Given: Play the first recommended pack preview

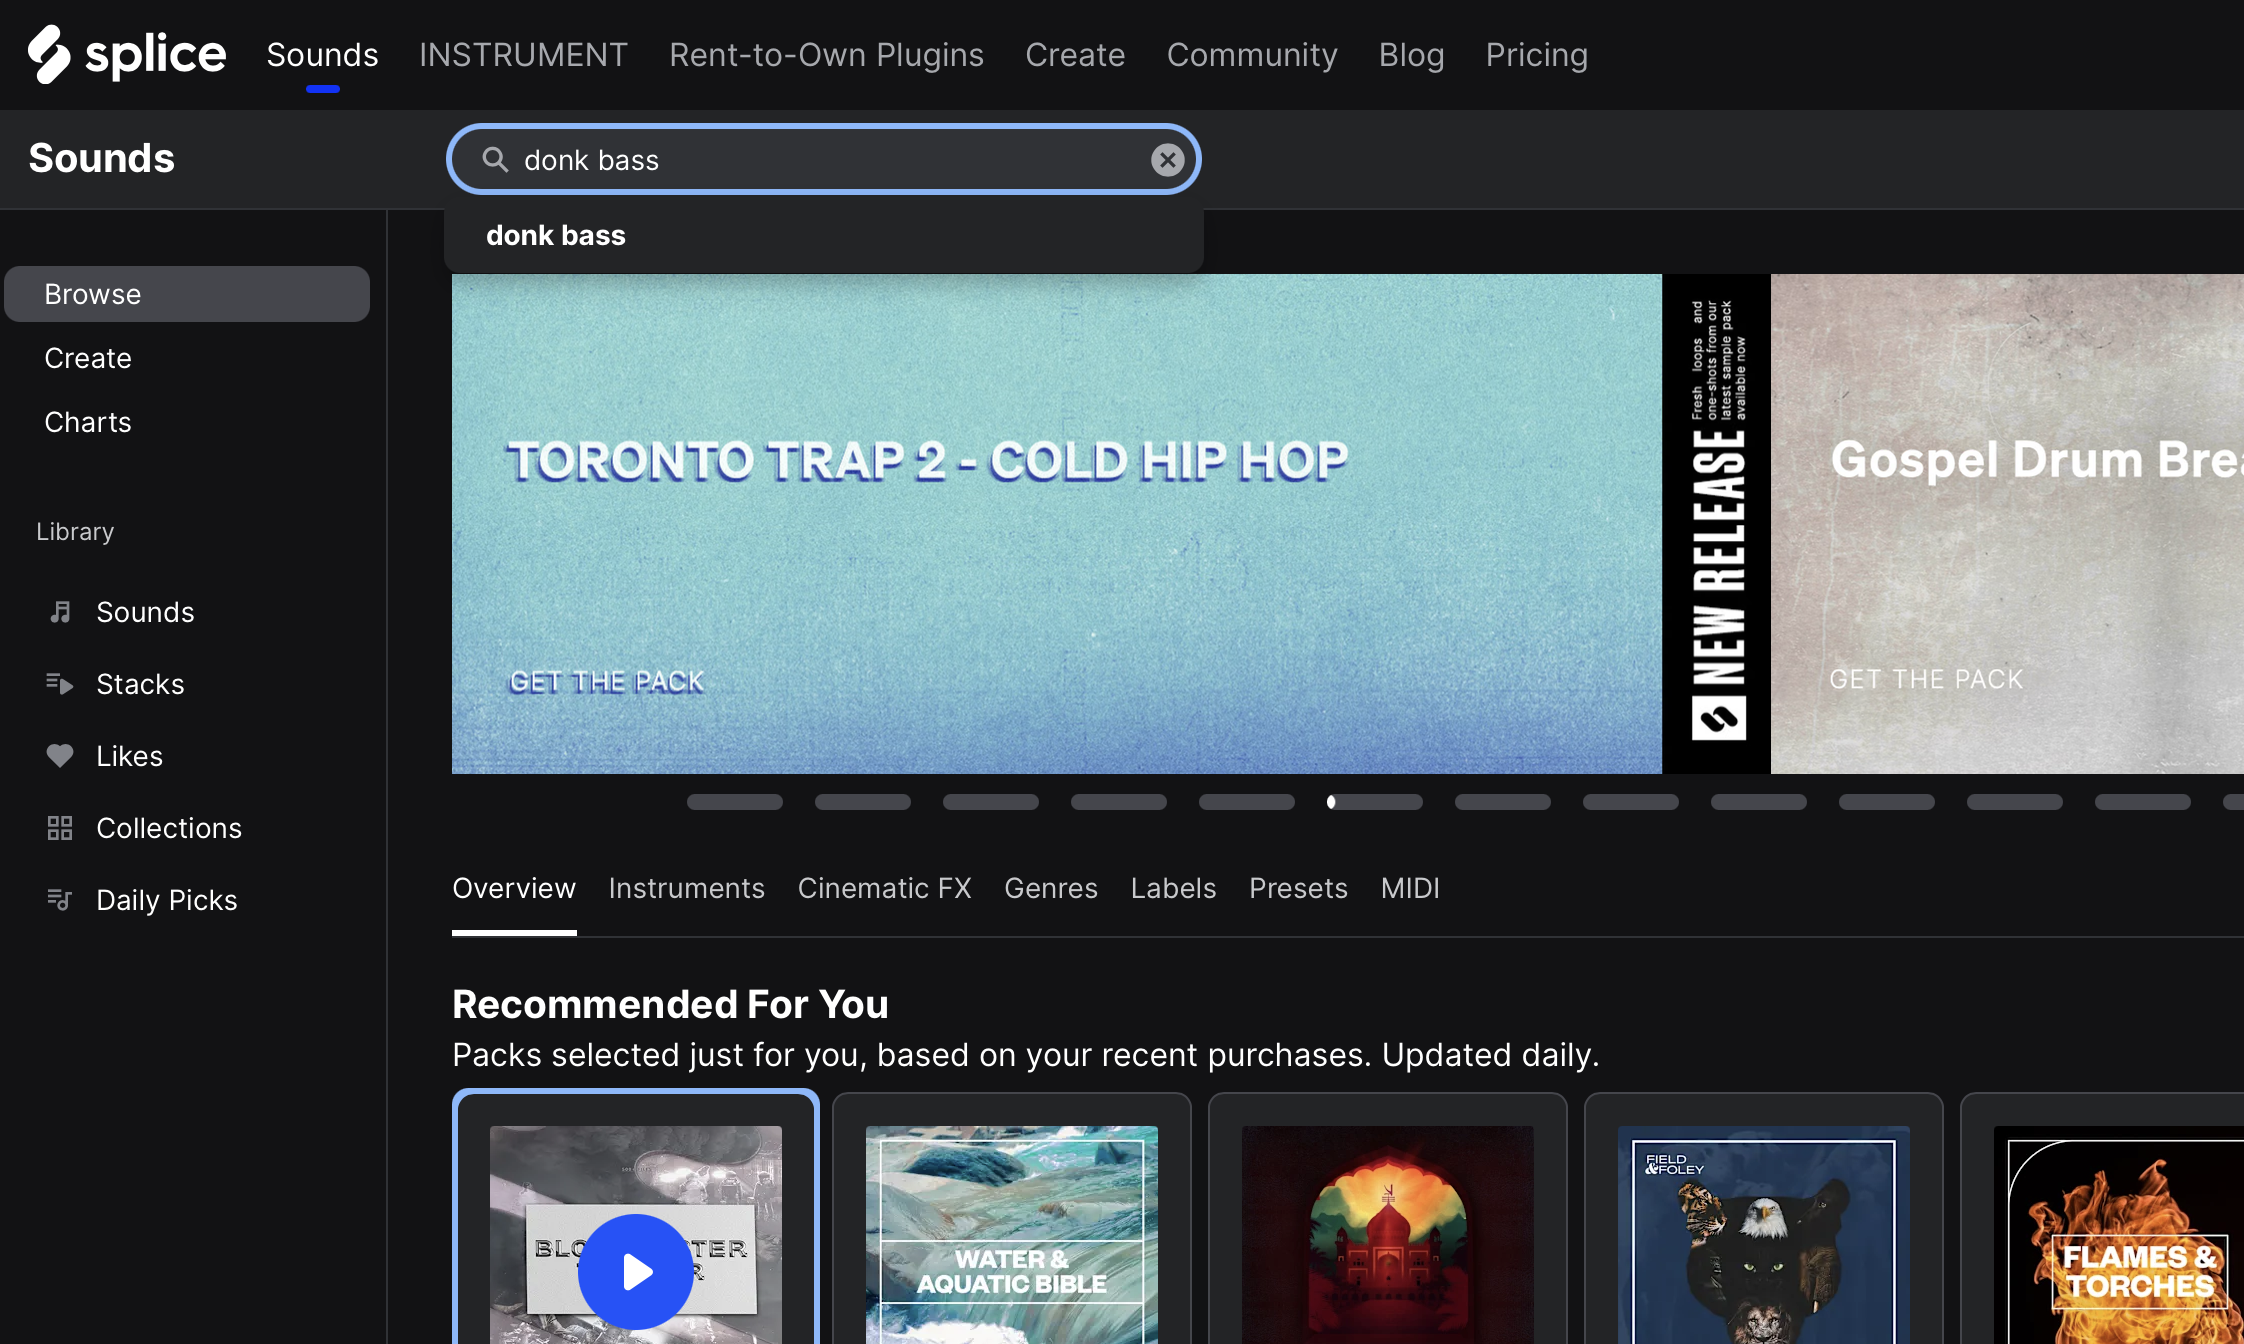Looking at the screenshot, I should (636, 1271).
